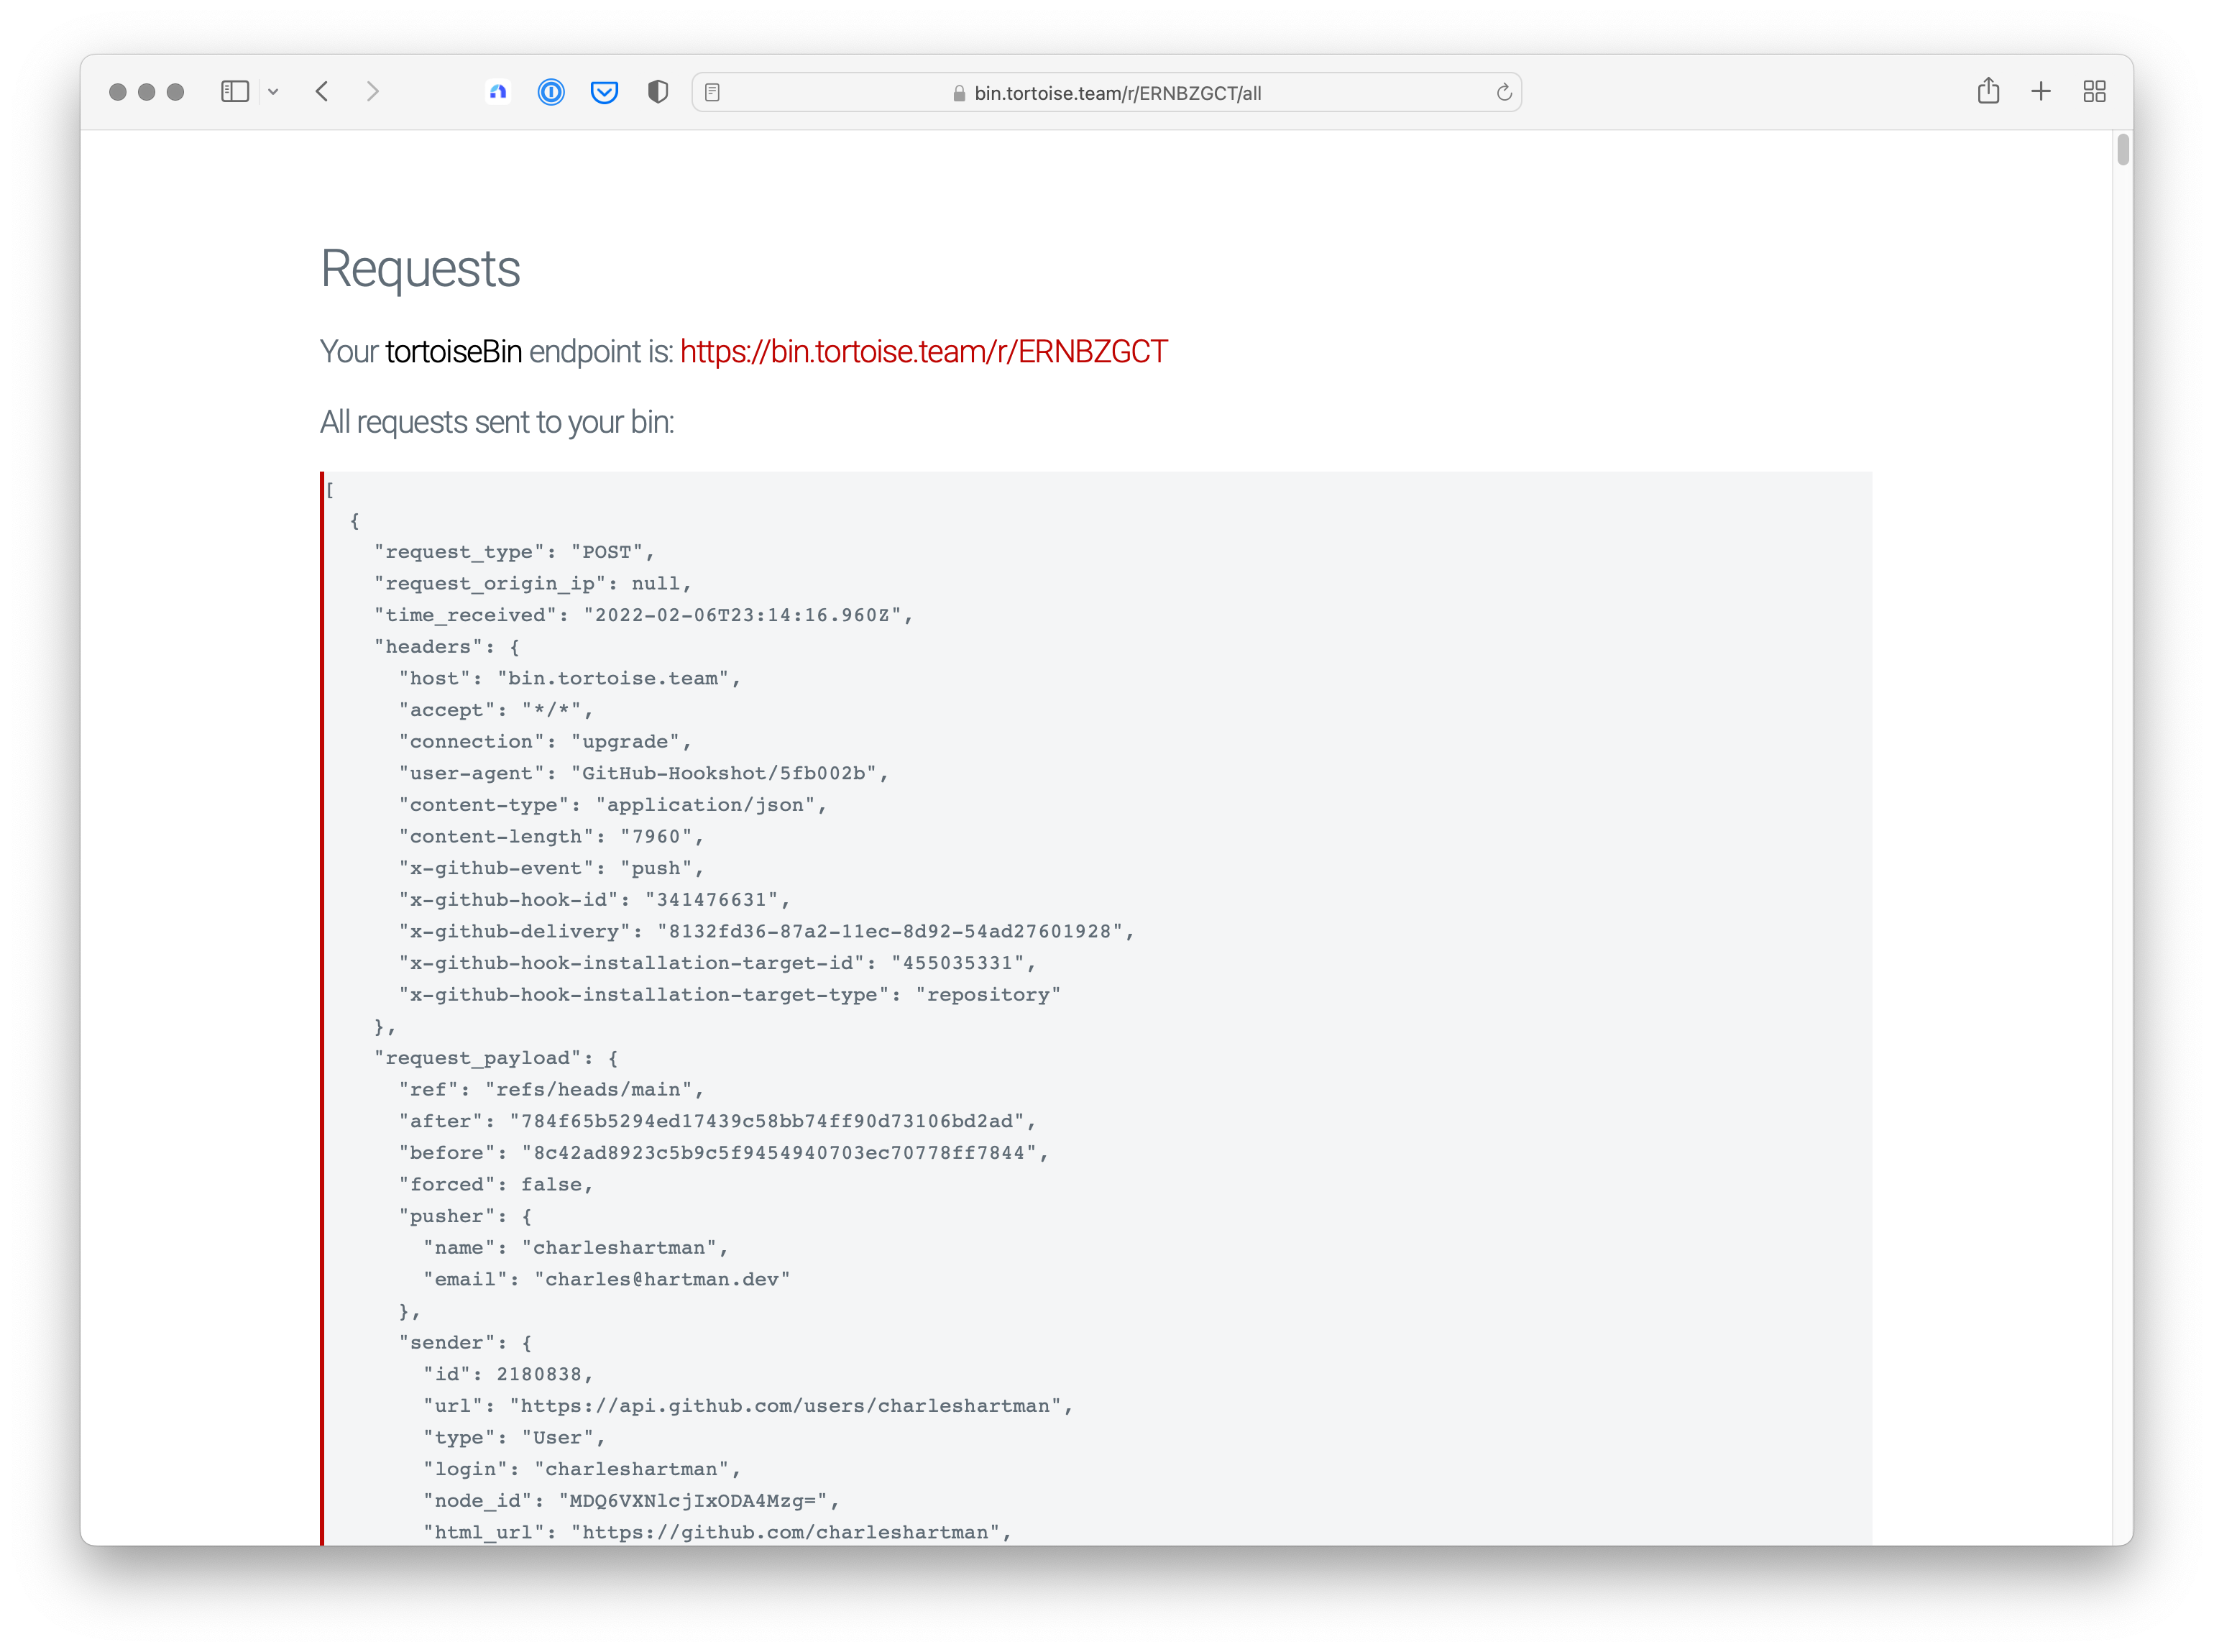2214x1652 pixels.
Task: Open the privacy shield extension
Action: [x=657, y=91]
